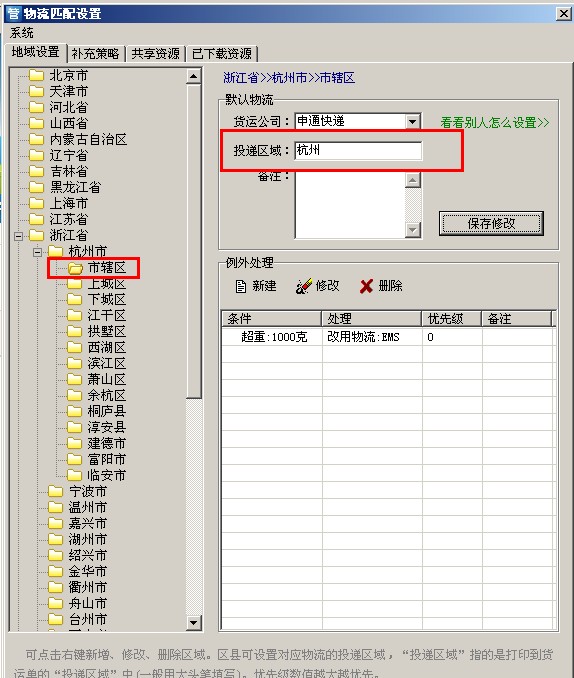574x678 pixels.
Task: Click the title bar app icon
Action: [13, 13]
